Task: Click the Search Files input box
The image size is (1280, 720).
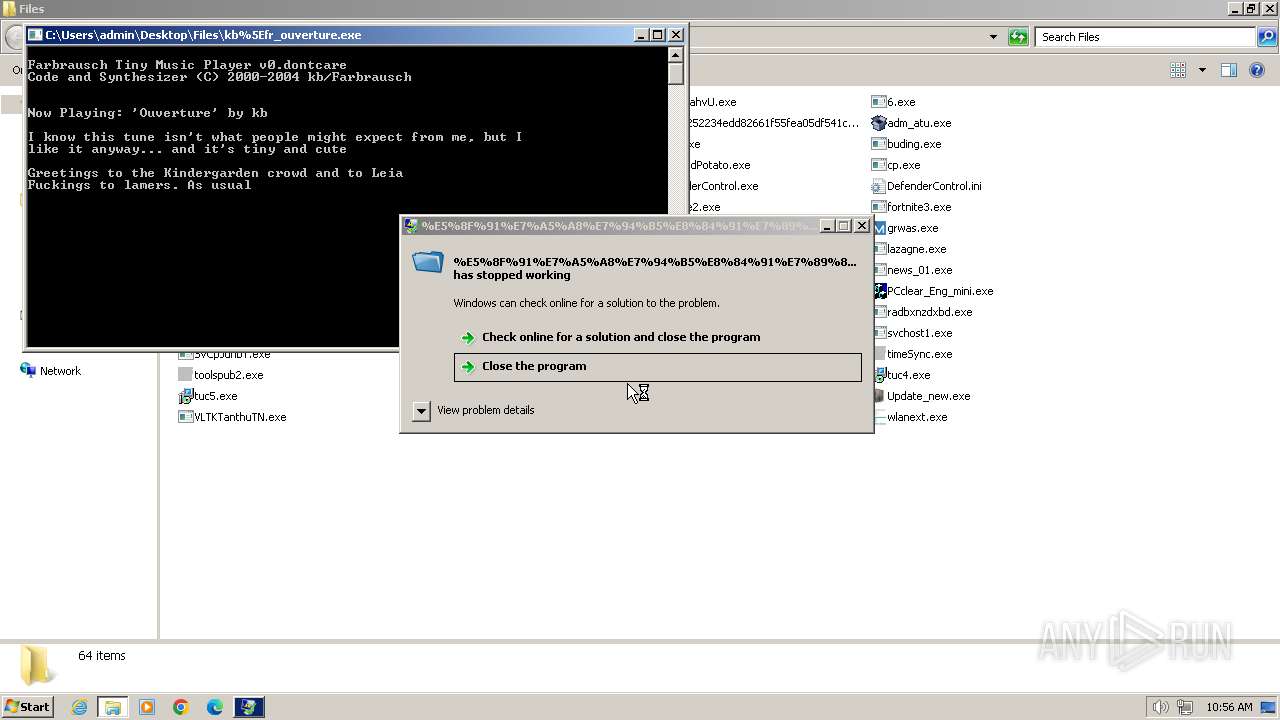Action: (x=1146, y=37)
